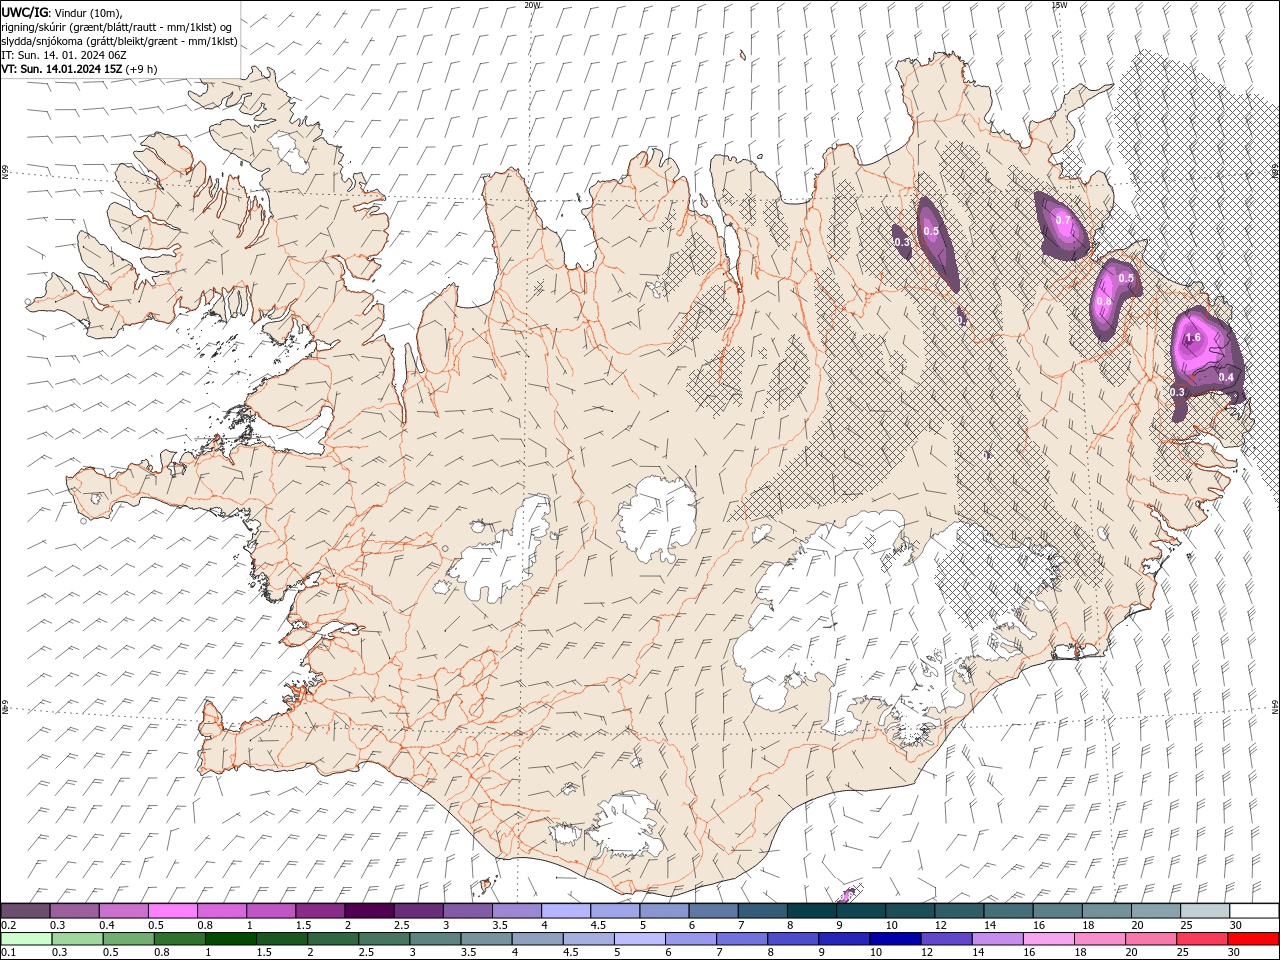Click the westernmost 0.3 snowfall value
The height and width of the screenshot is (960, 1280).
click(902, 242)
